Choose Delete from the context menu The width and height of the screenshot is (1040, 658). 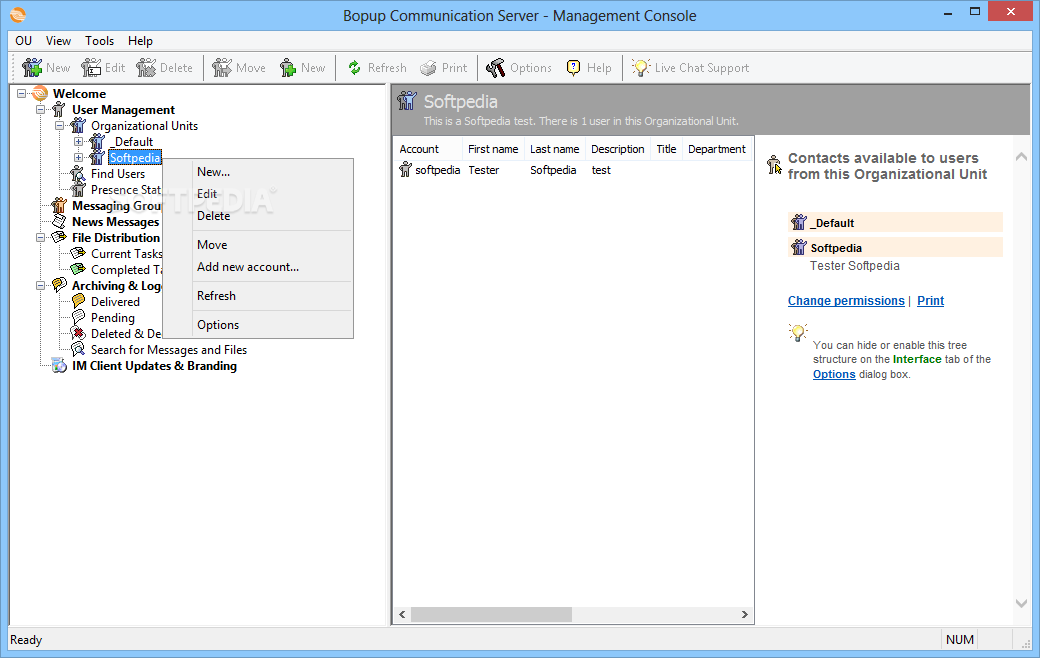(258, 216)
